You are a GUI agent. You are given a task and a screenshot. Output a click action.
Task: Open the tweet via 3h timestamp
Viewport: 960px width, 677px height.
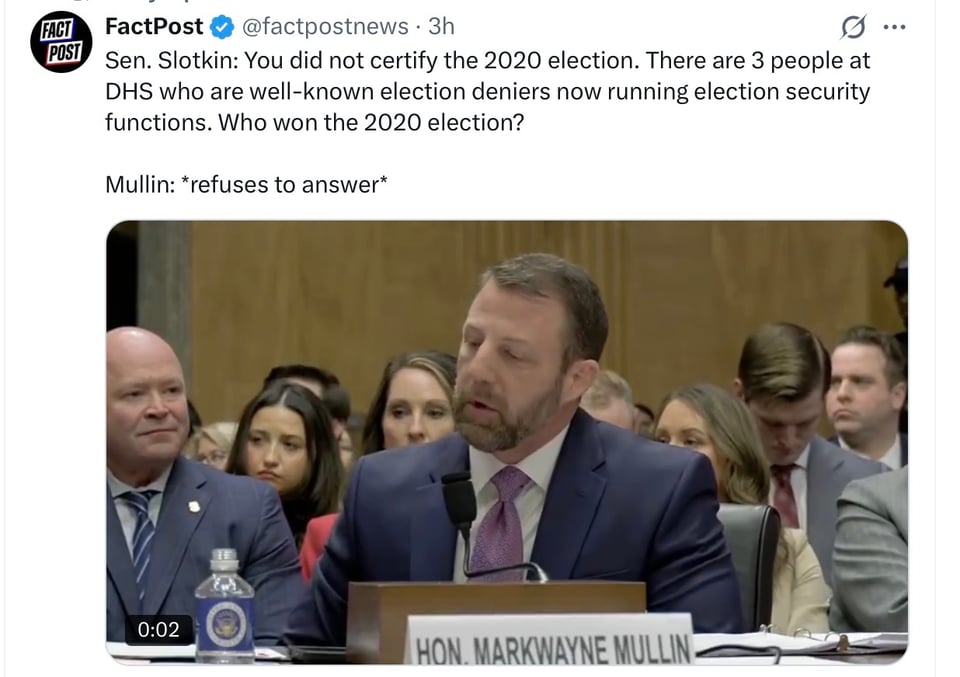[x=441, y=27]
